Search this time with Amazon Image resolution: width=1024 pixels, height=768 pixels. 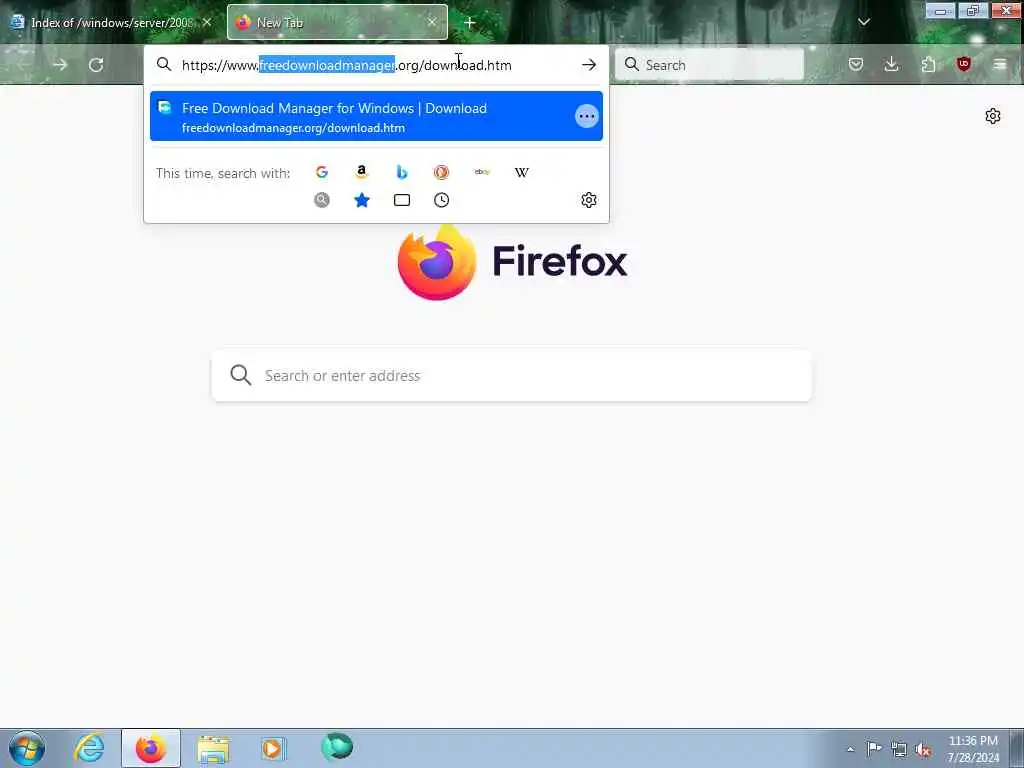[362, 172]
